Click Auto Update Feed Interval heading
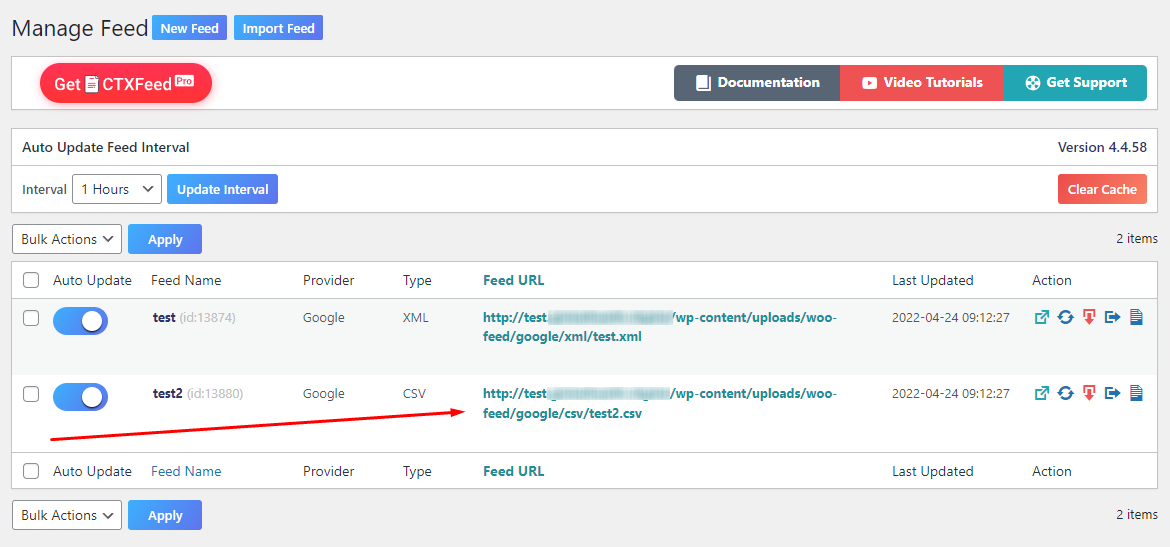The height and width of the screenshot is (547, 1170). click(x=105, y=147)
